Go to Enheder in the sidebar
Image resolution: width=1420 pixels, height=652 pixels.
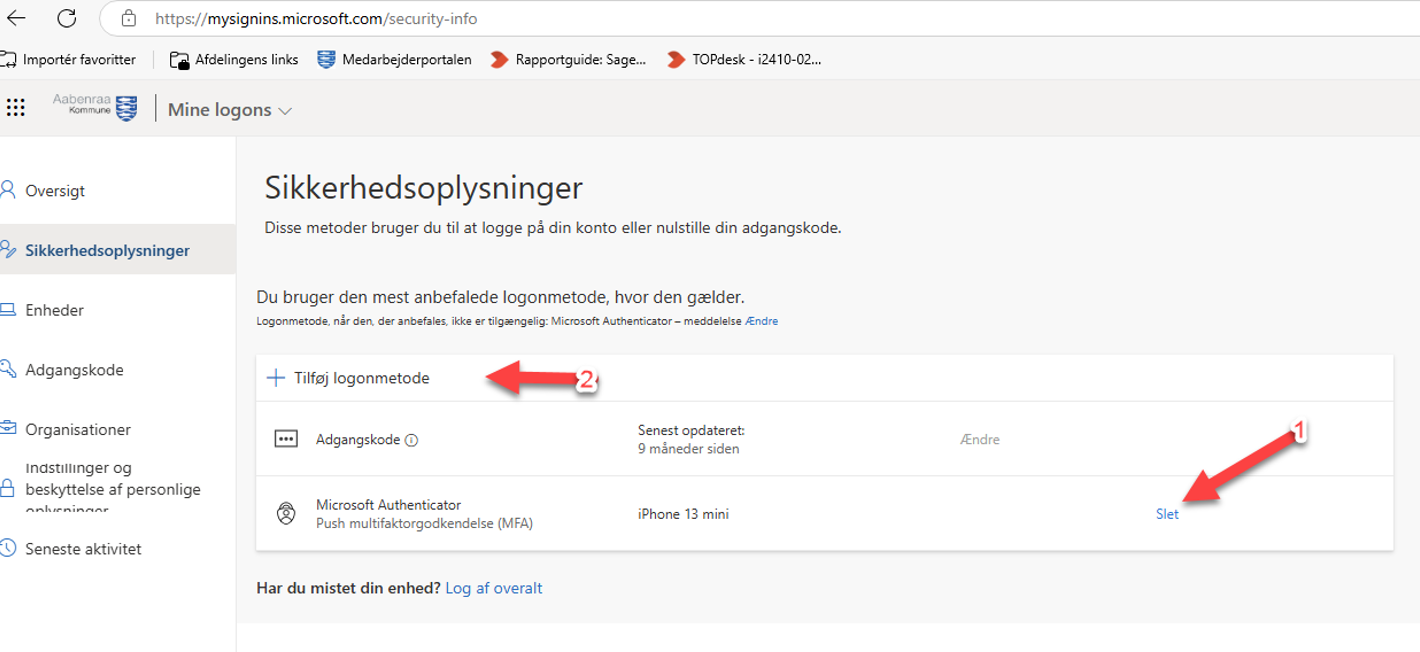pos(55,310)
